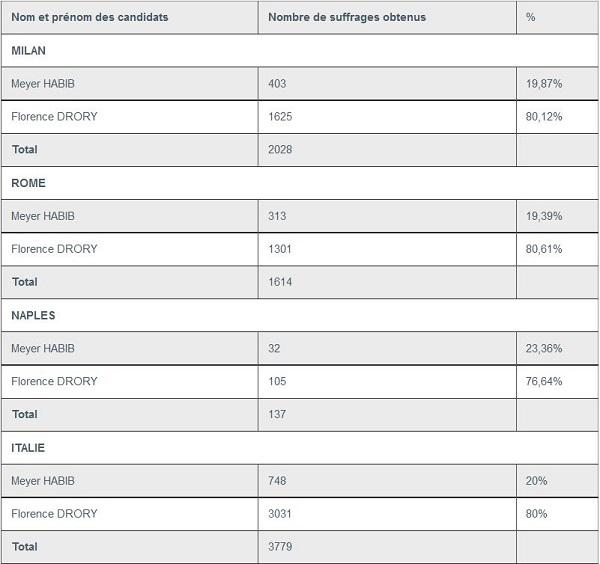Click the cell showing 105 votes
The image size is (600, 564).
tap(279, 381)
